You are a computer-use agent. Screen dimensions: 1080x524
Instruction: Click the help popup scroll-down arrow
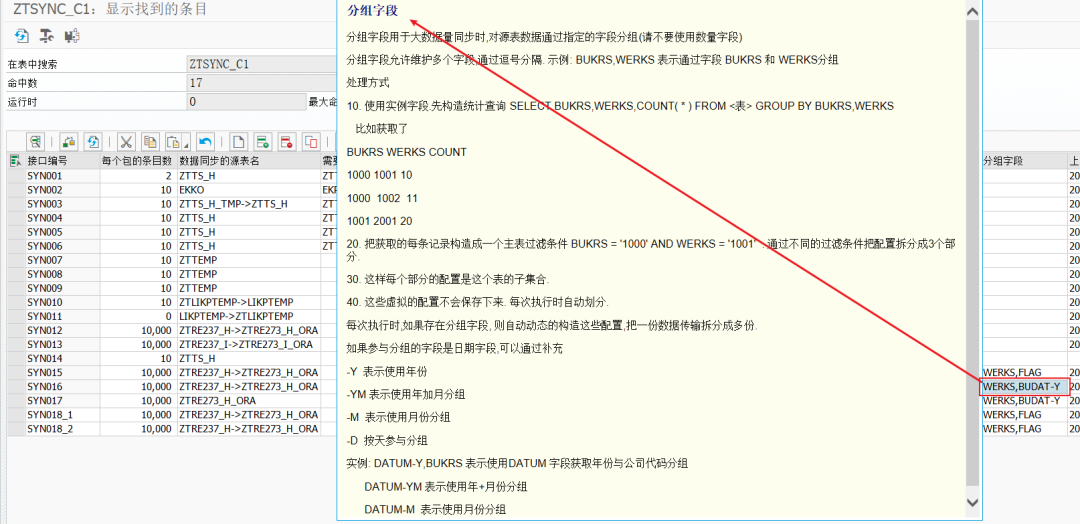pyautogui.click(x=972, y=502)
